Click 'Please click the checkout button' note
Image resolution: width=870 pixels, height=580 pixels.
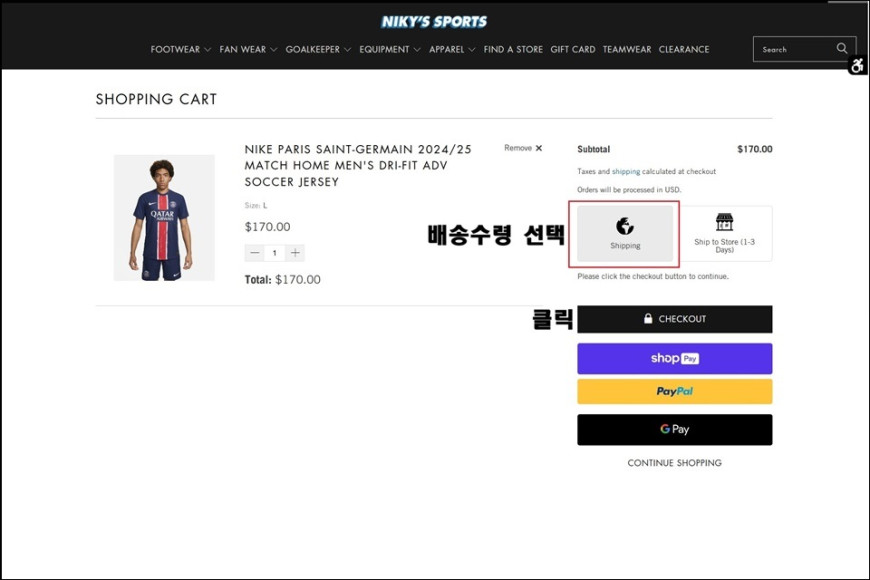(653, 276)
